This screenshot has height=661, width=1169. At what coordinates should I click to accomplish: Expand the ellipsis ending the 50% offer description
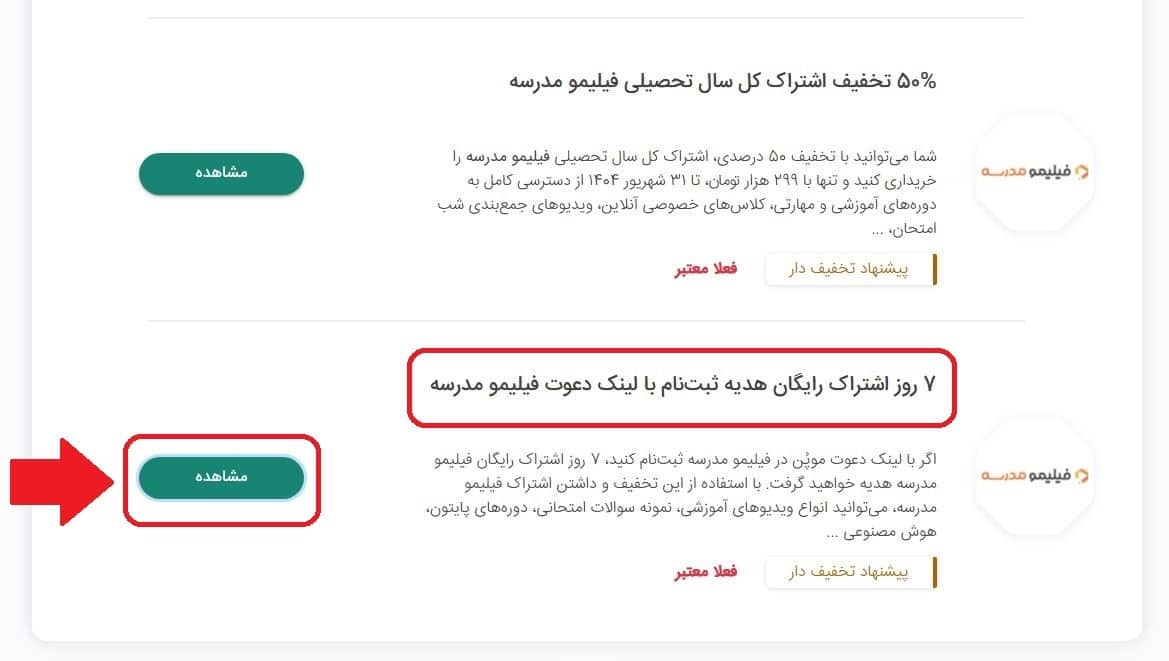(x=877, y=230)
